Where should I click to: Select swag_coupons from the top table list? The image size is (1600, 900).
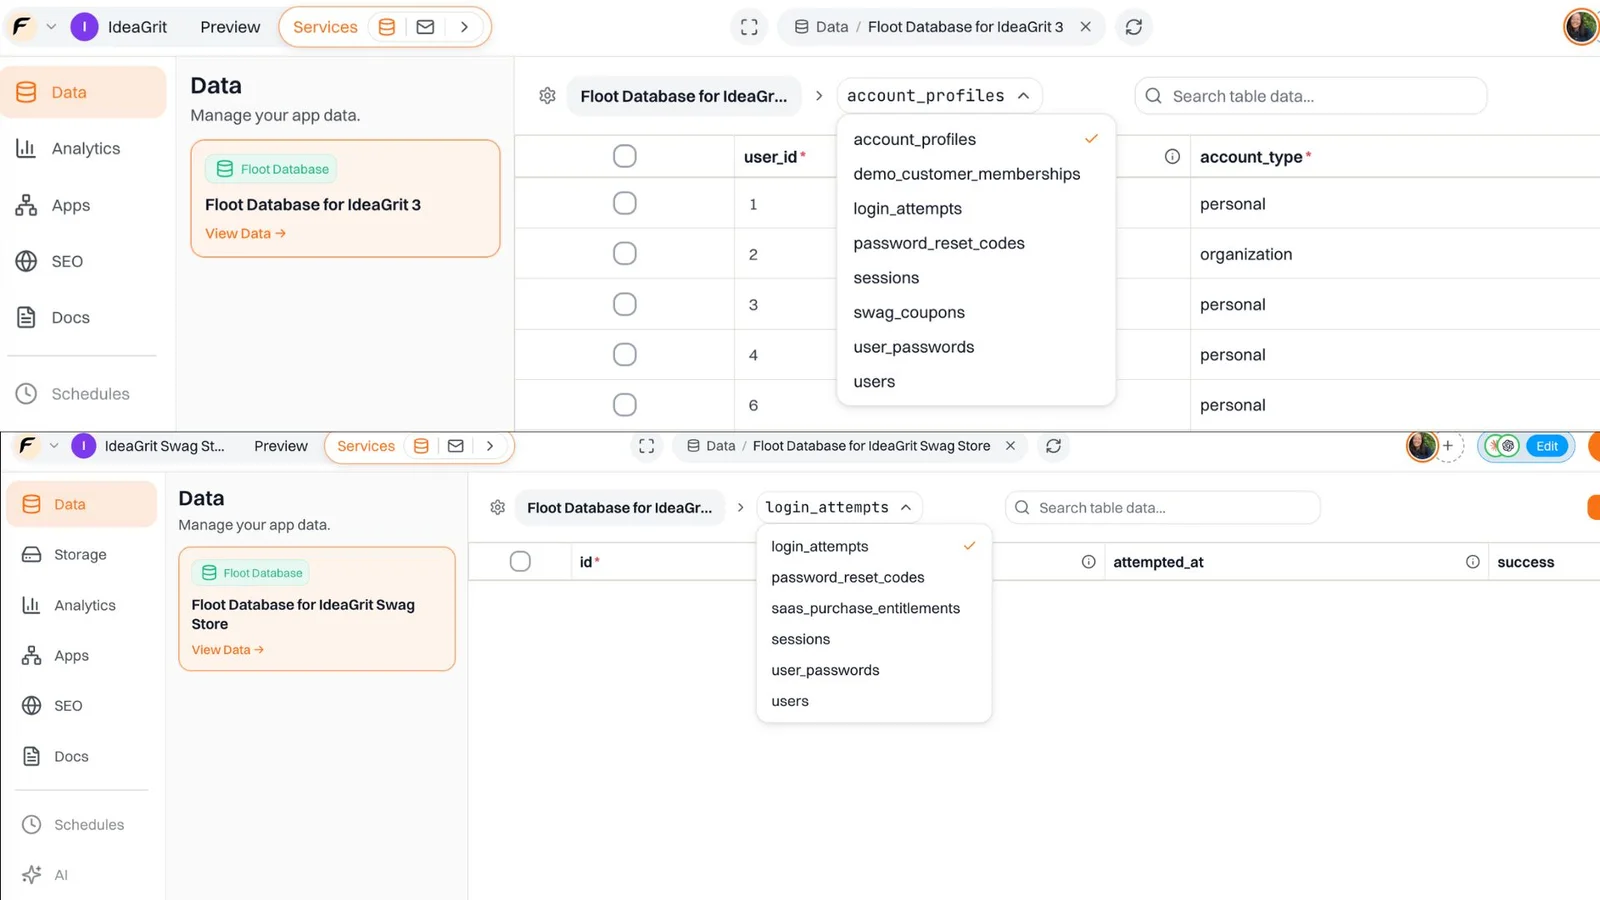click(909, 312)
